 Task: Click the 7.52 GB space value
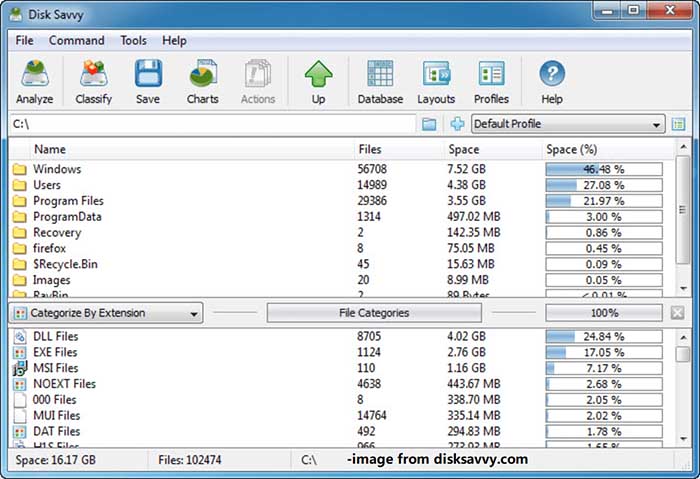466,169
